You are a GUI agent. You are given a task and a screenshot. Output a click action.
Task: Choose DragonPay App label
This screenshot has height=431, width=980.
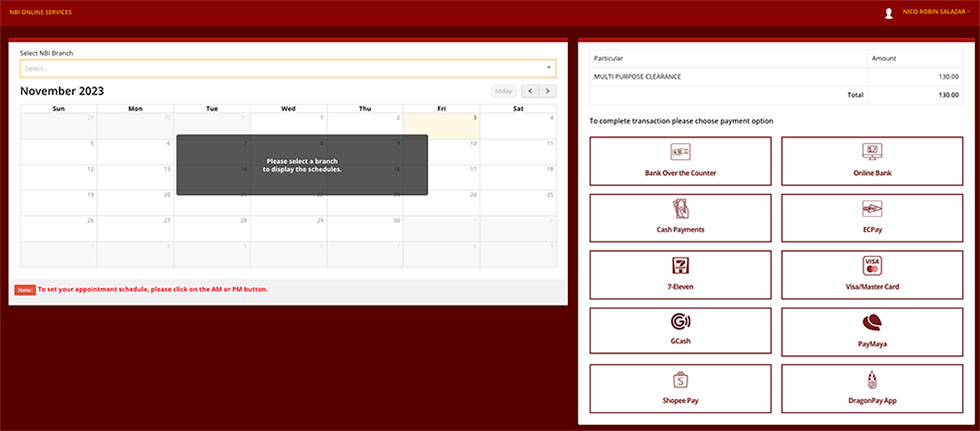point(872,401)
